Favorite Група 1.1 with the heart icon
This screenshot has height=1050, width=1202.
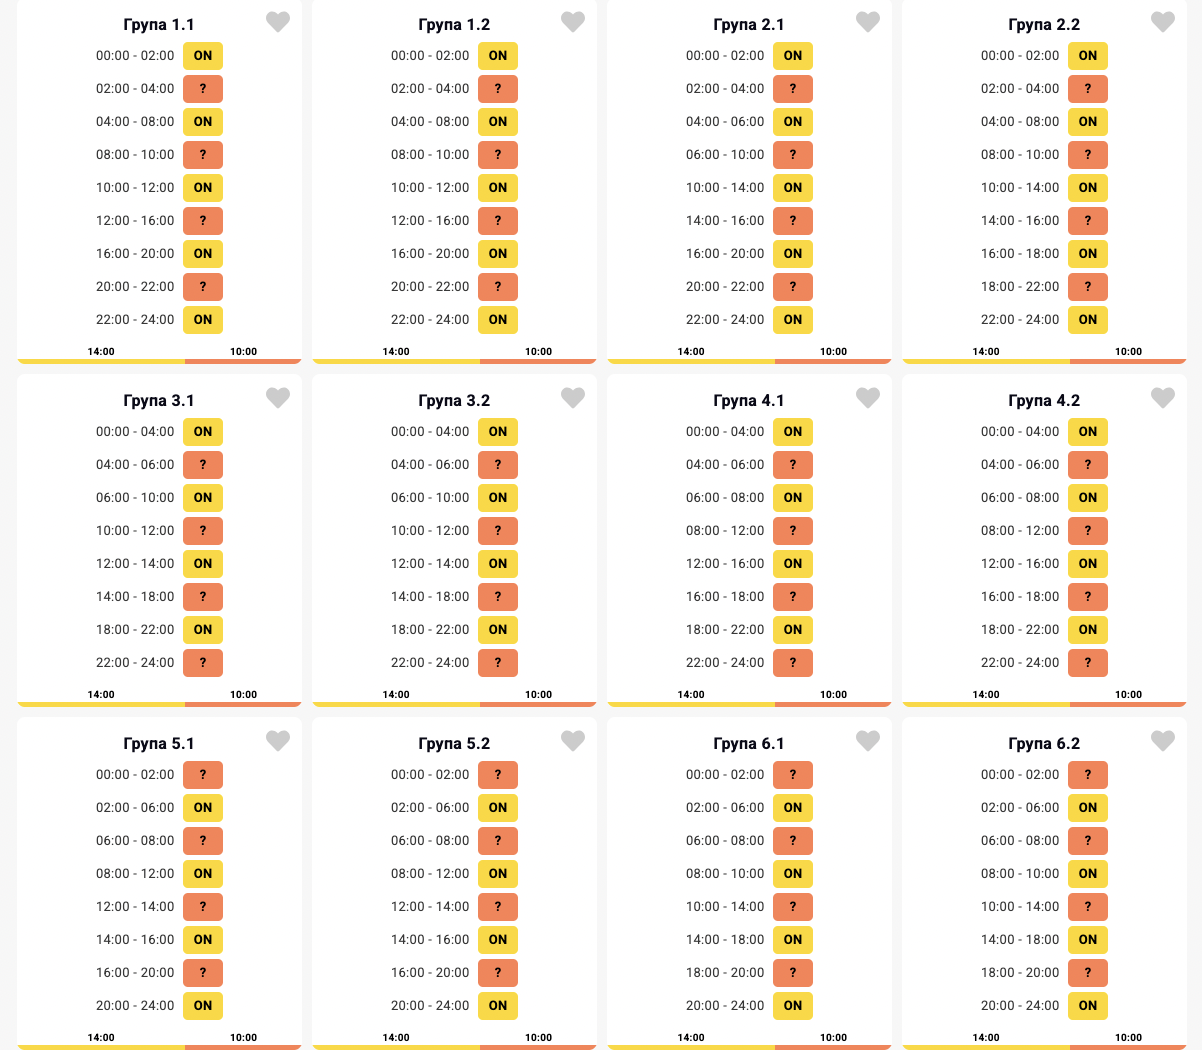(x=278, y=22)
